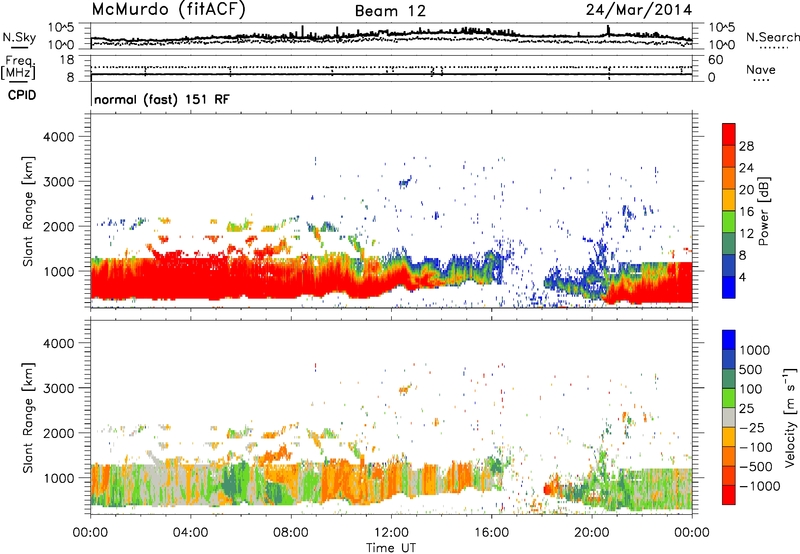This screenshot has width=800, height=554.
Task: Click power panel 'Slant Range [km]' label
Action: pos(28,211)
